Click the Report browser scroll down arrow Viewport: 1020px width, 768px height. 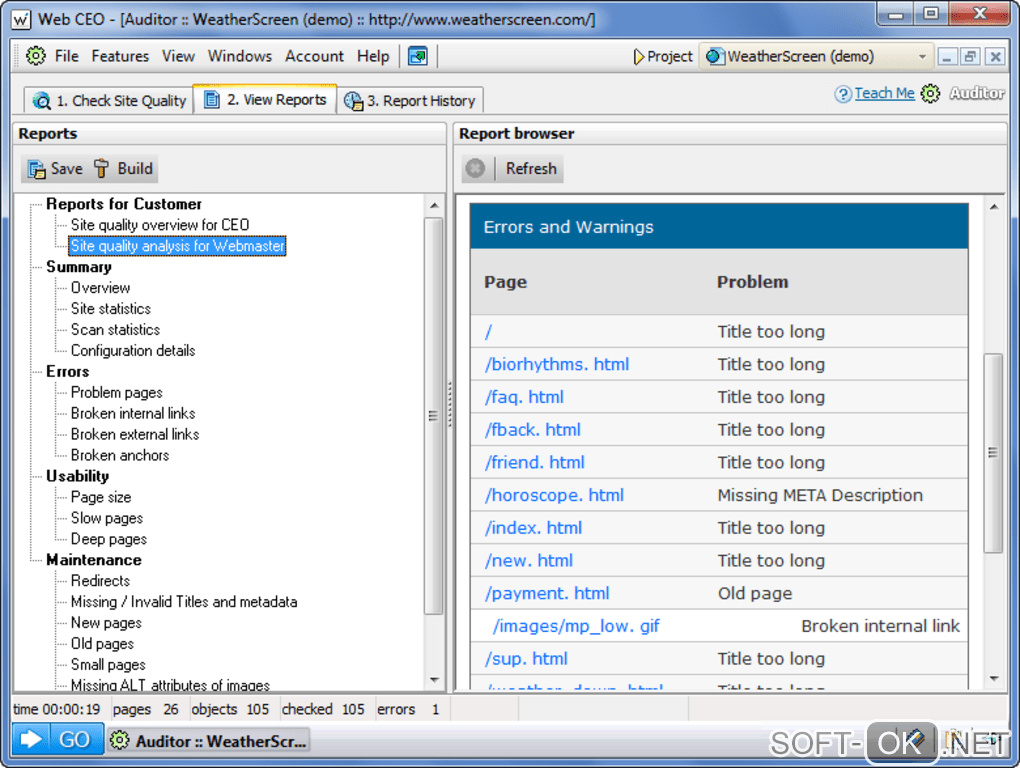993,679
